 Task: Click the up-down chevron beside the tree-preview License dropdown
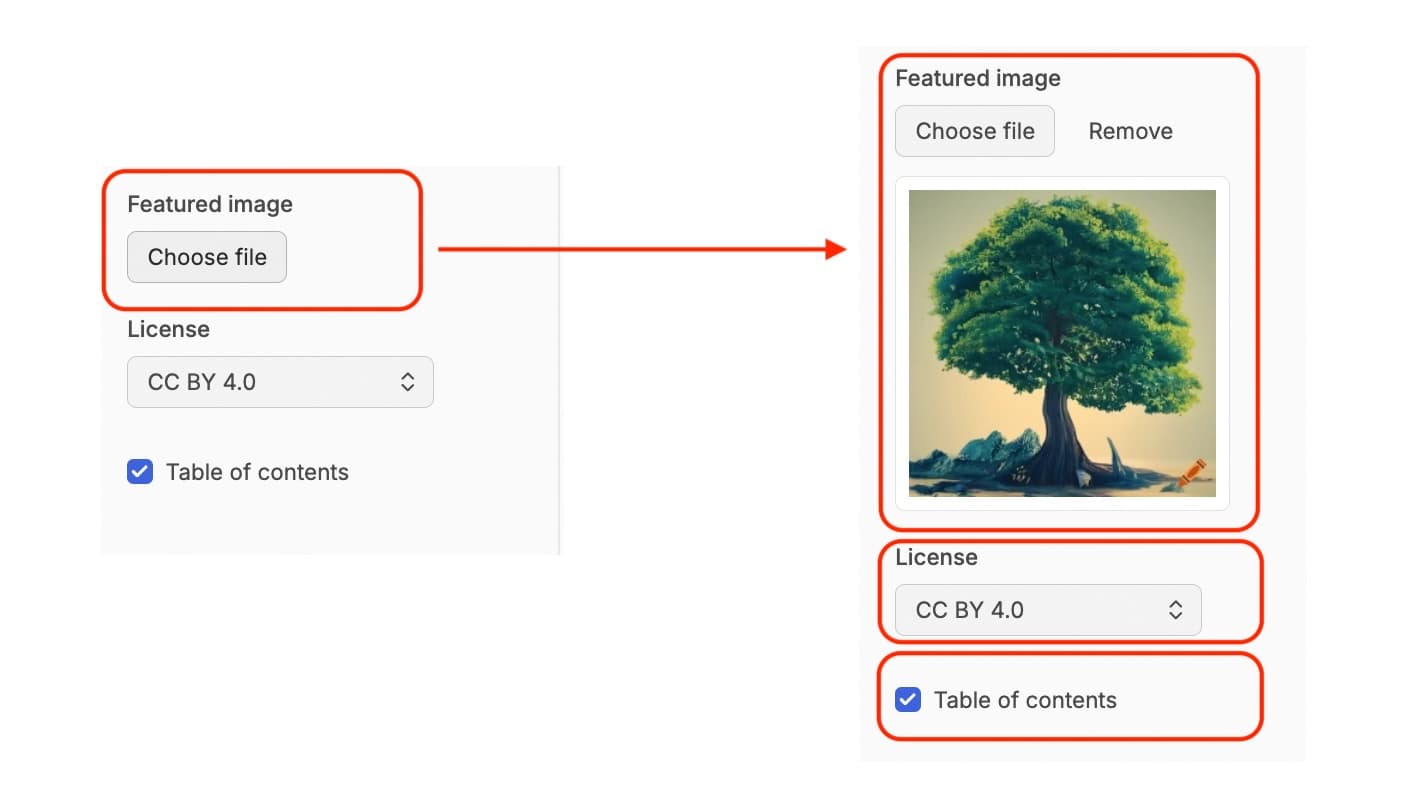point(1176,610)
